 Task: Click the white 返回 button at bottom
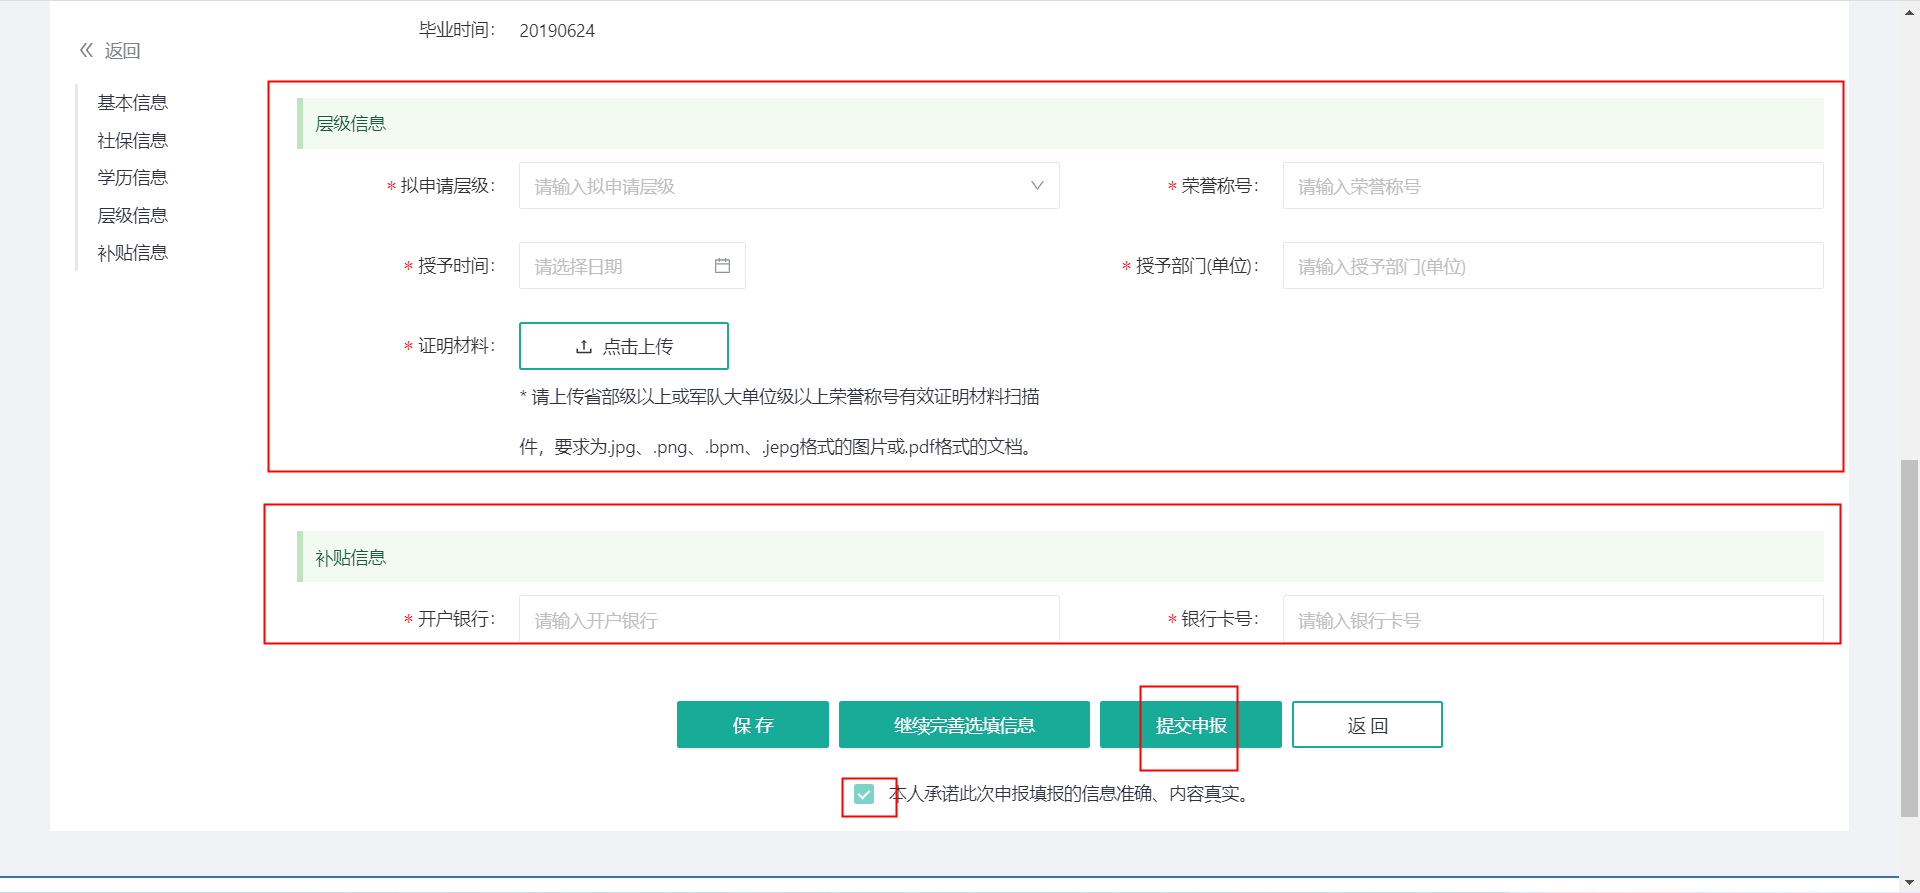[1366, 725]
